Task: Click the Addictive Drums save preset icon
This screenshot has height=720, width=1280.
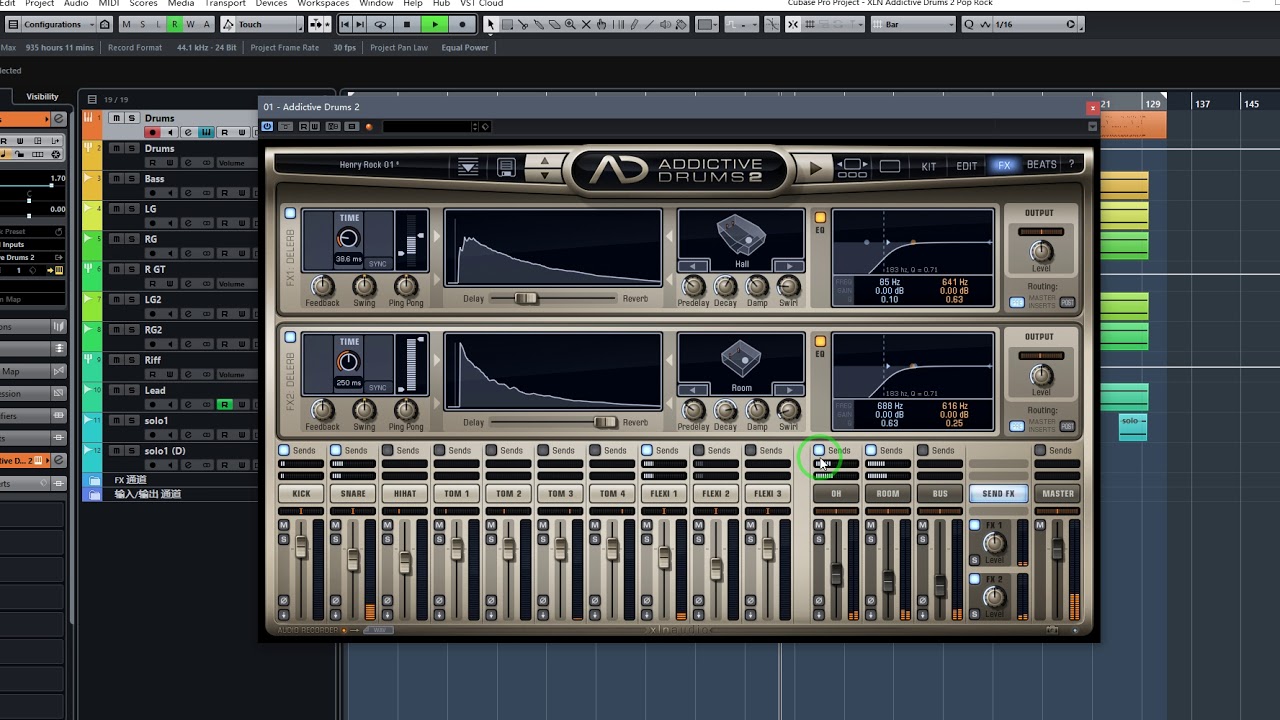Action: click(506, 167)
